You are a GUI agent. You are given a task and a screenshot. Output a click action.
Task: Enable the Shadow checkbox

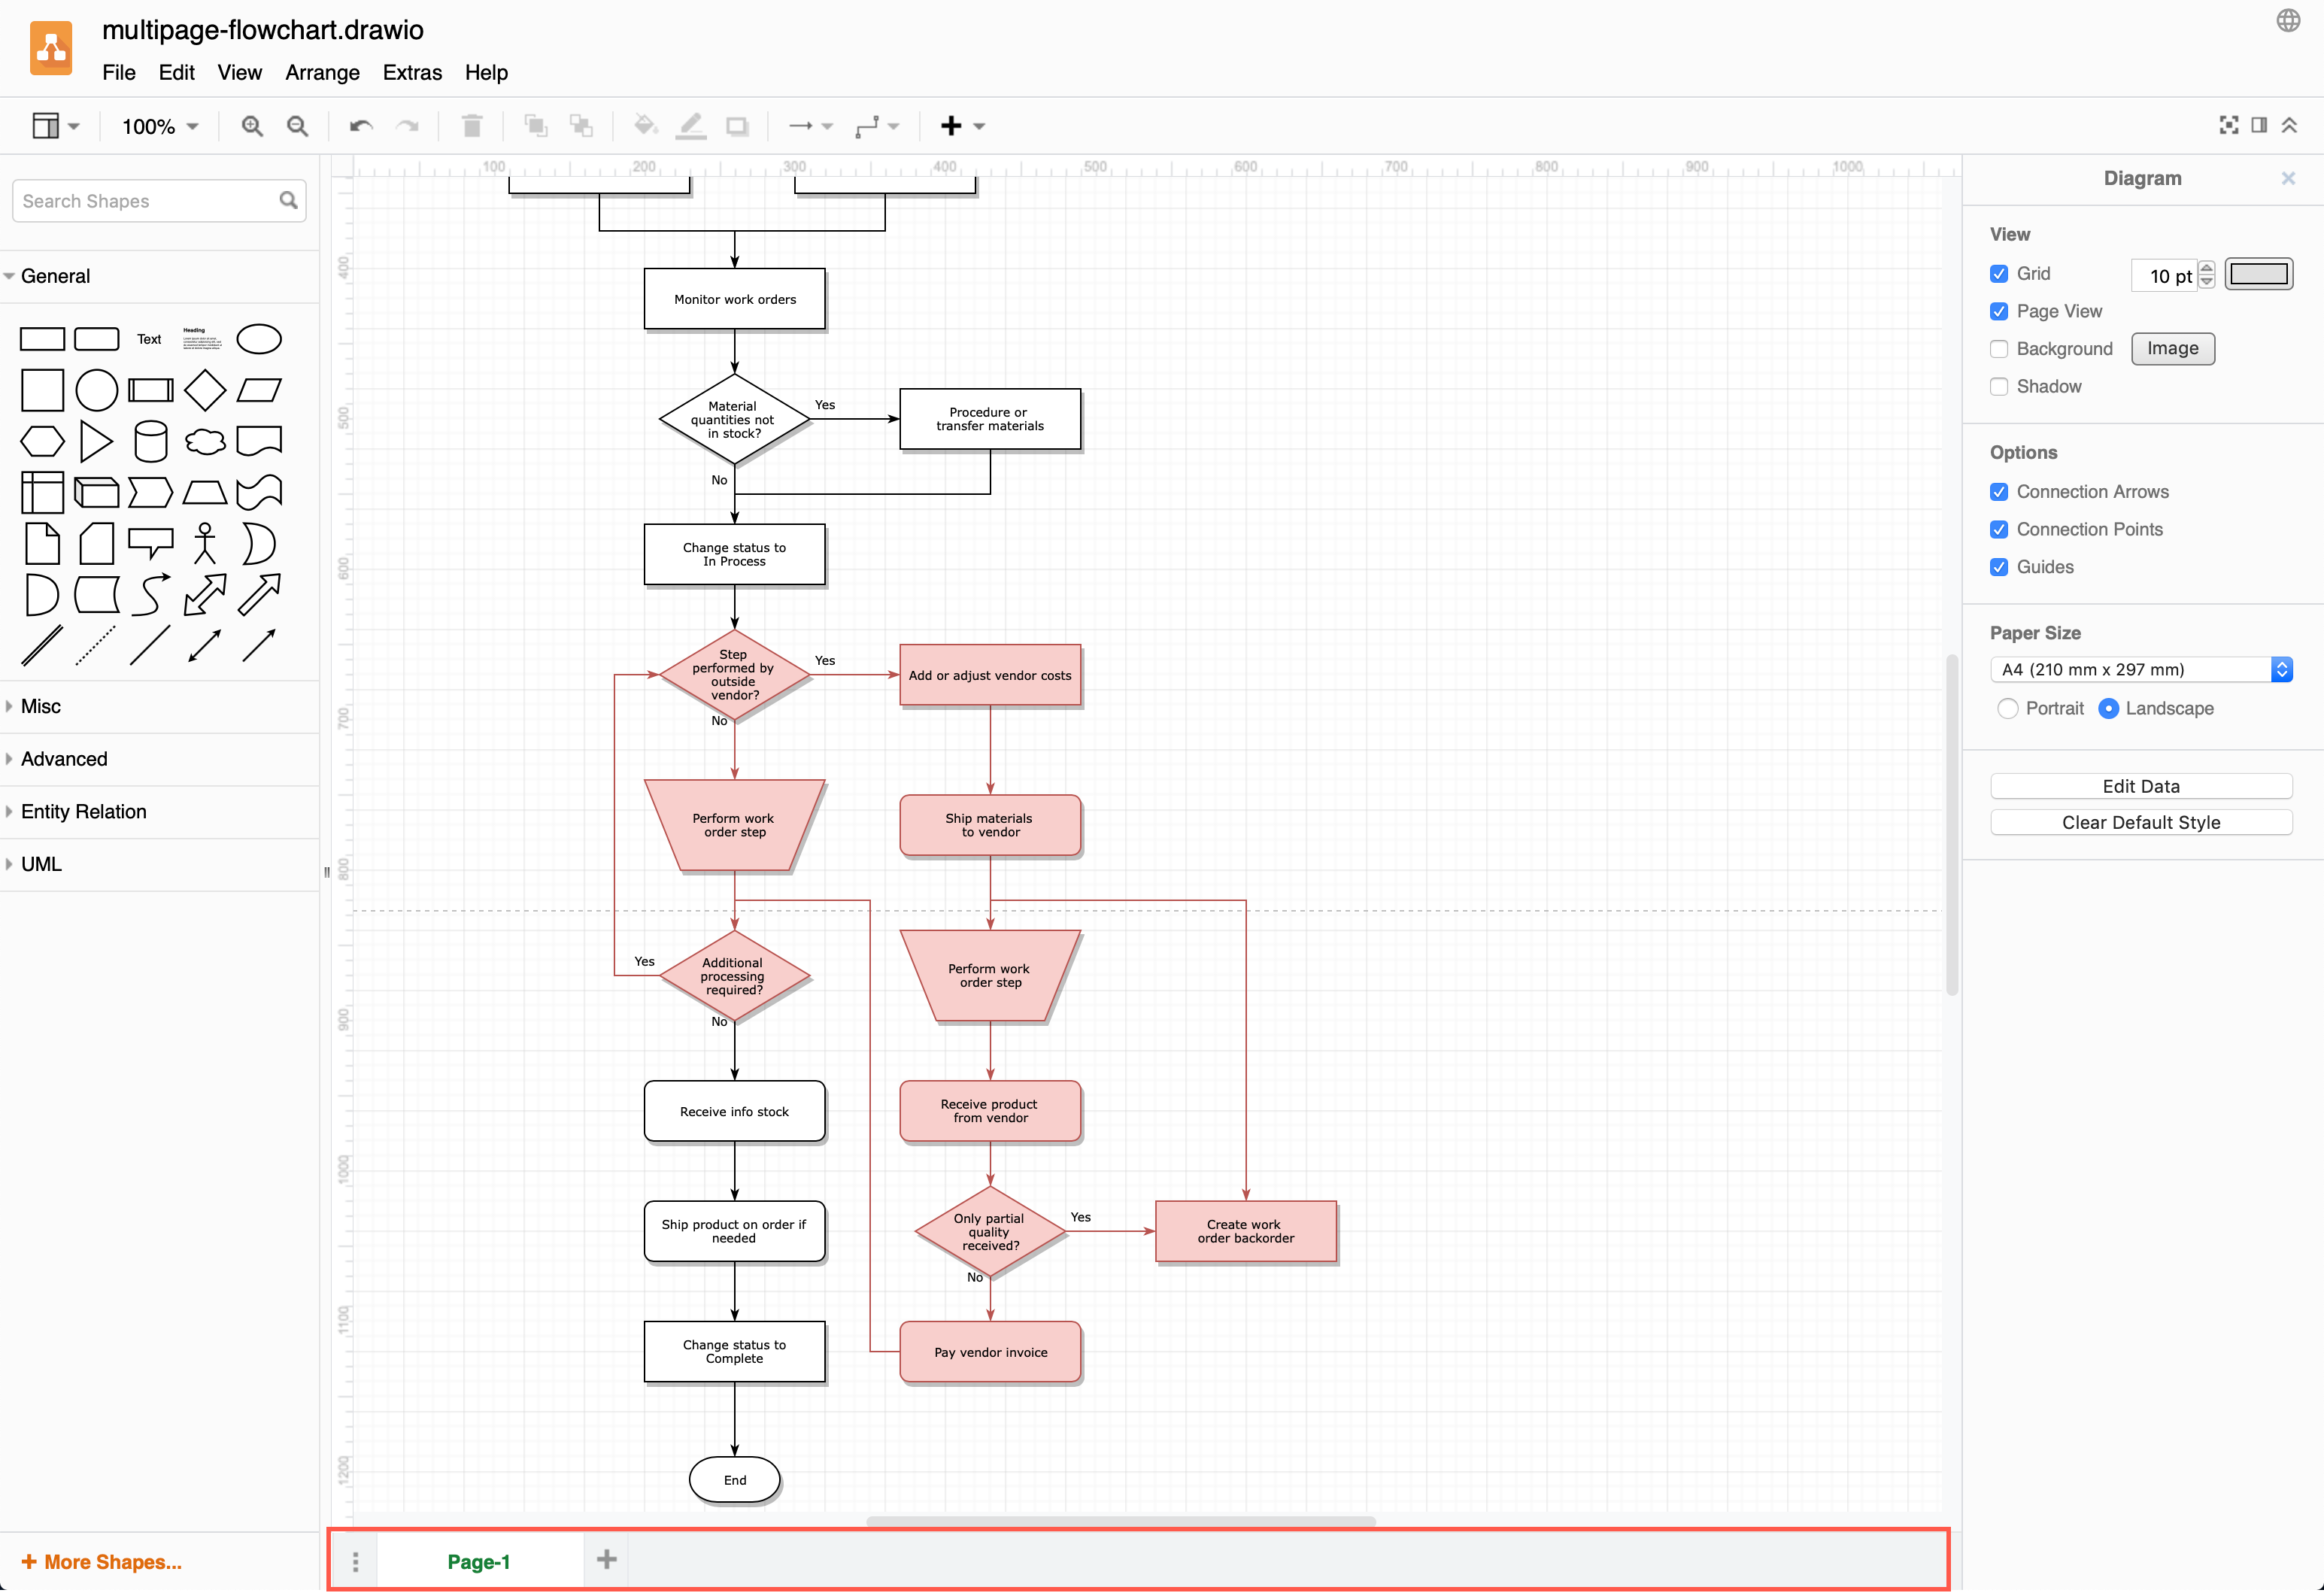pos(1999,385)
